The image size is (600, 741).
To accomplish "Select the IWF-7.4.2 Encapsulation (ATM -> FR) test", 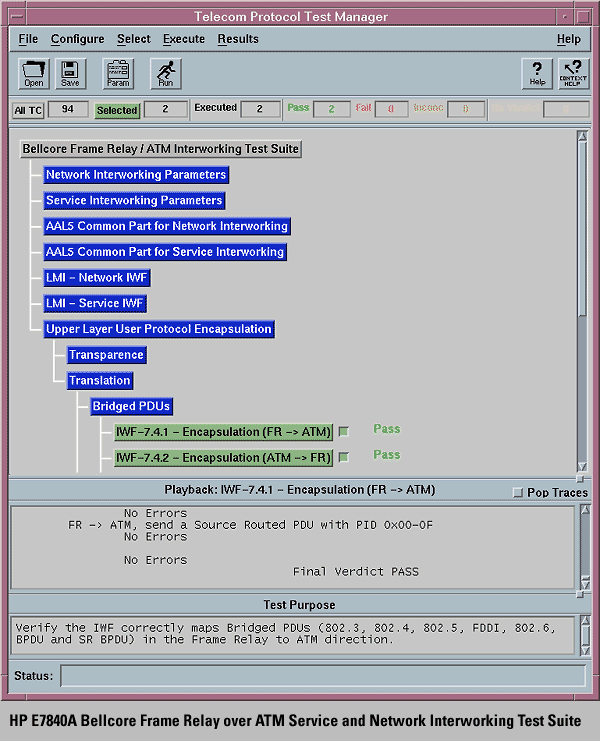I will [223, 458].
